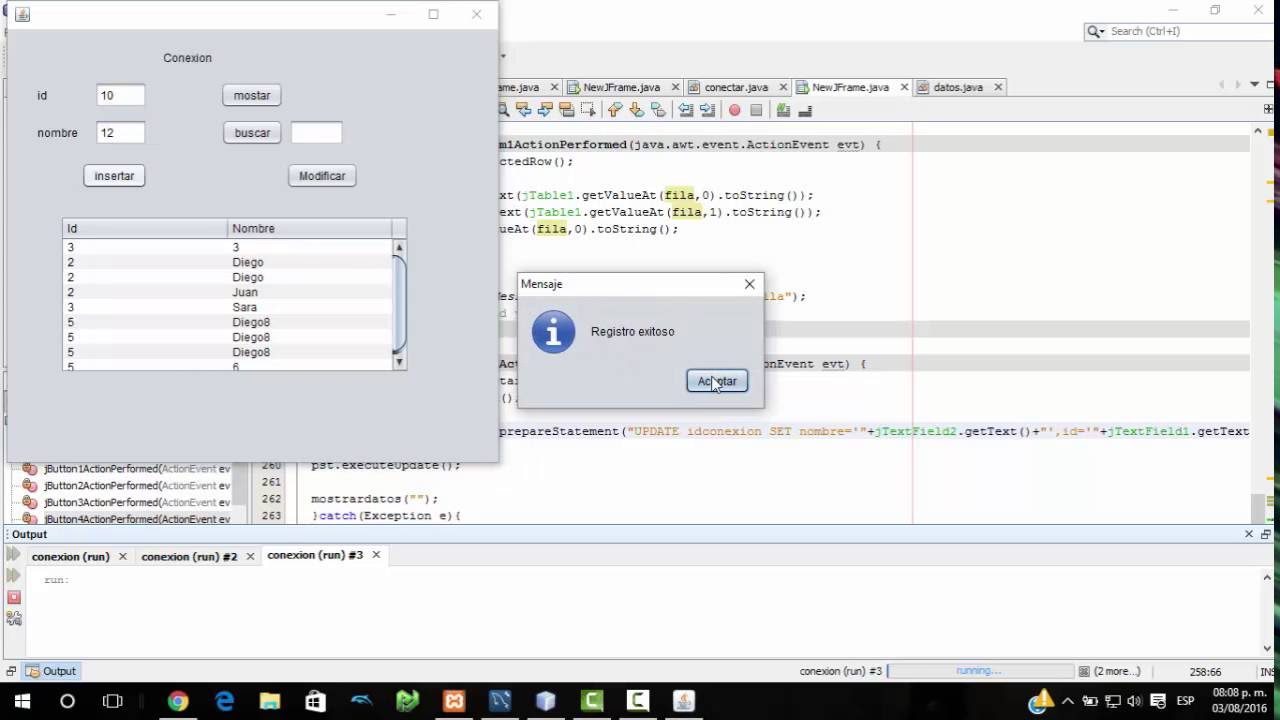Click the red Stop icon in Output
The height and width of the screenshot is (720, 1280).
pyautogui.click(x=13, y=597)
